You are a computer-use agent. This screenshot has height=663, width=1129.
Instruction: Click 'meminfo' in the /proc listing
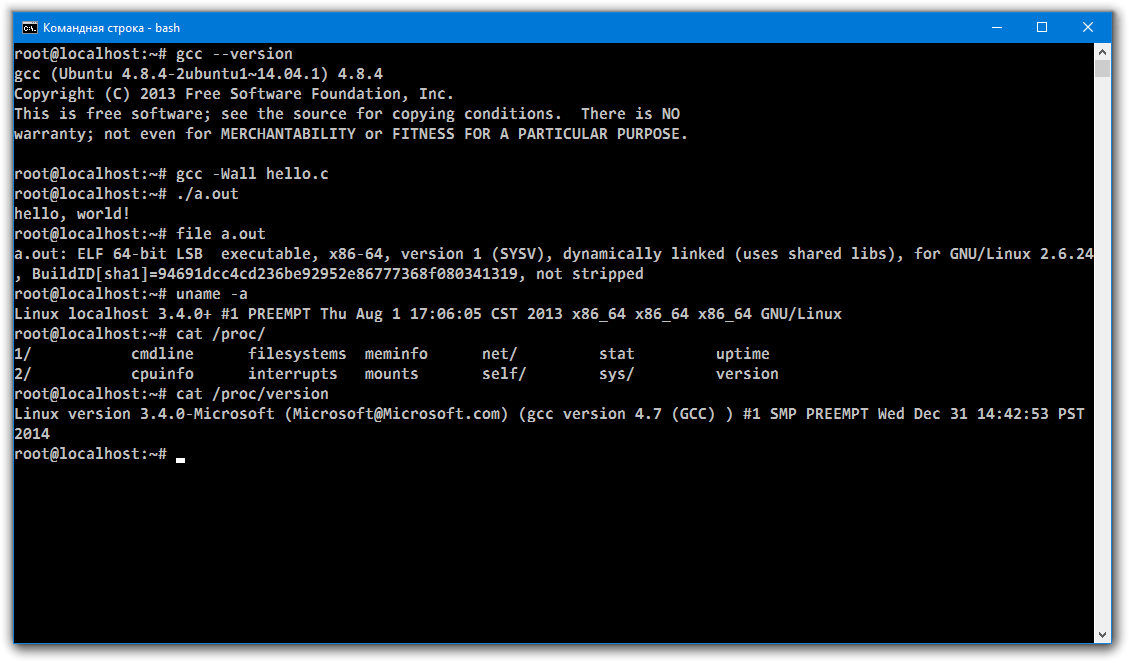396,354
